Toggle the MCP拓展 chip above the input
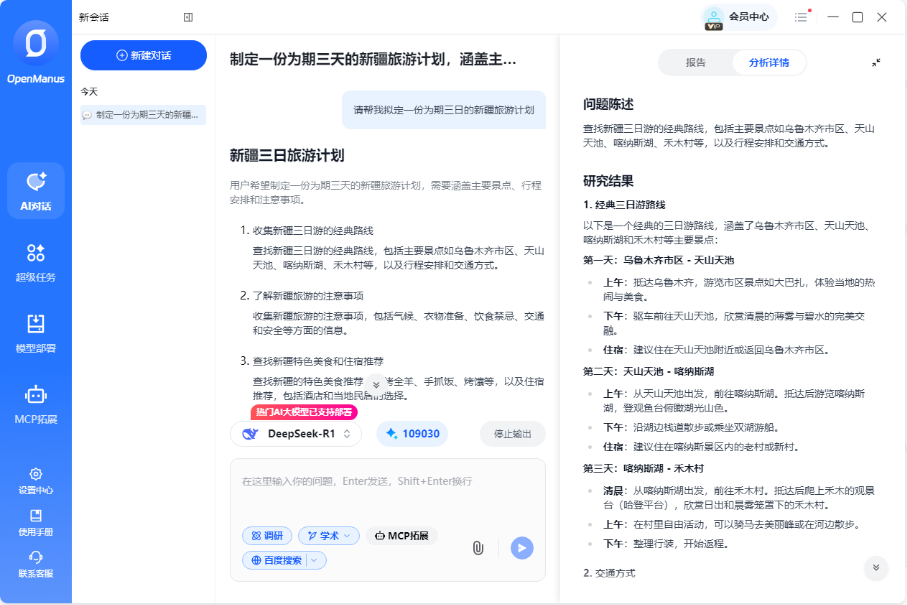 (x=401, y=535)
